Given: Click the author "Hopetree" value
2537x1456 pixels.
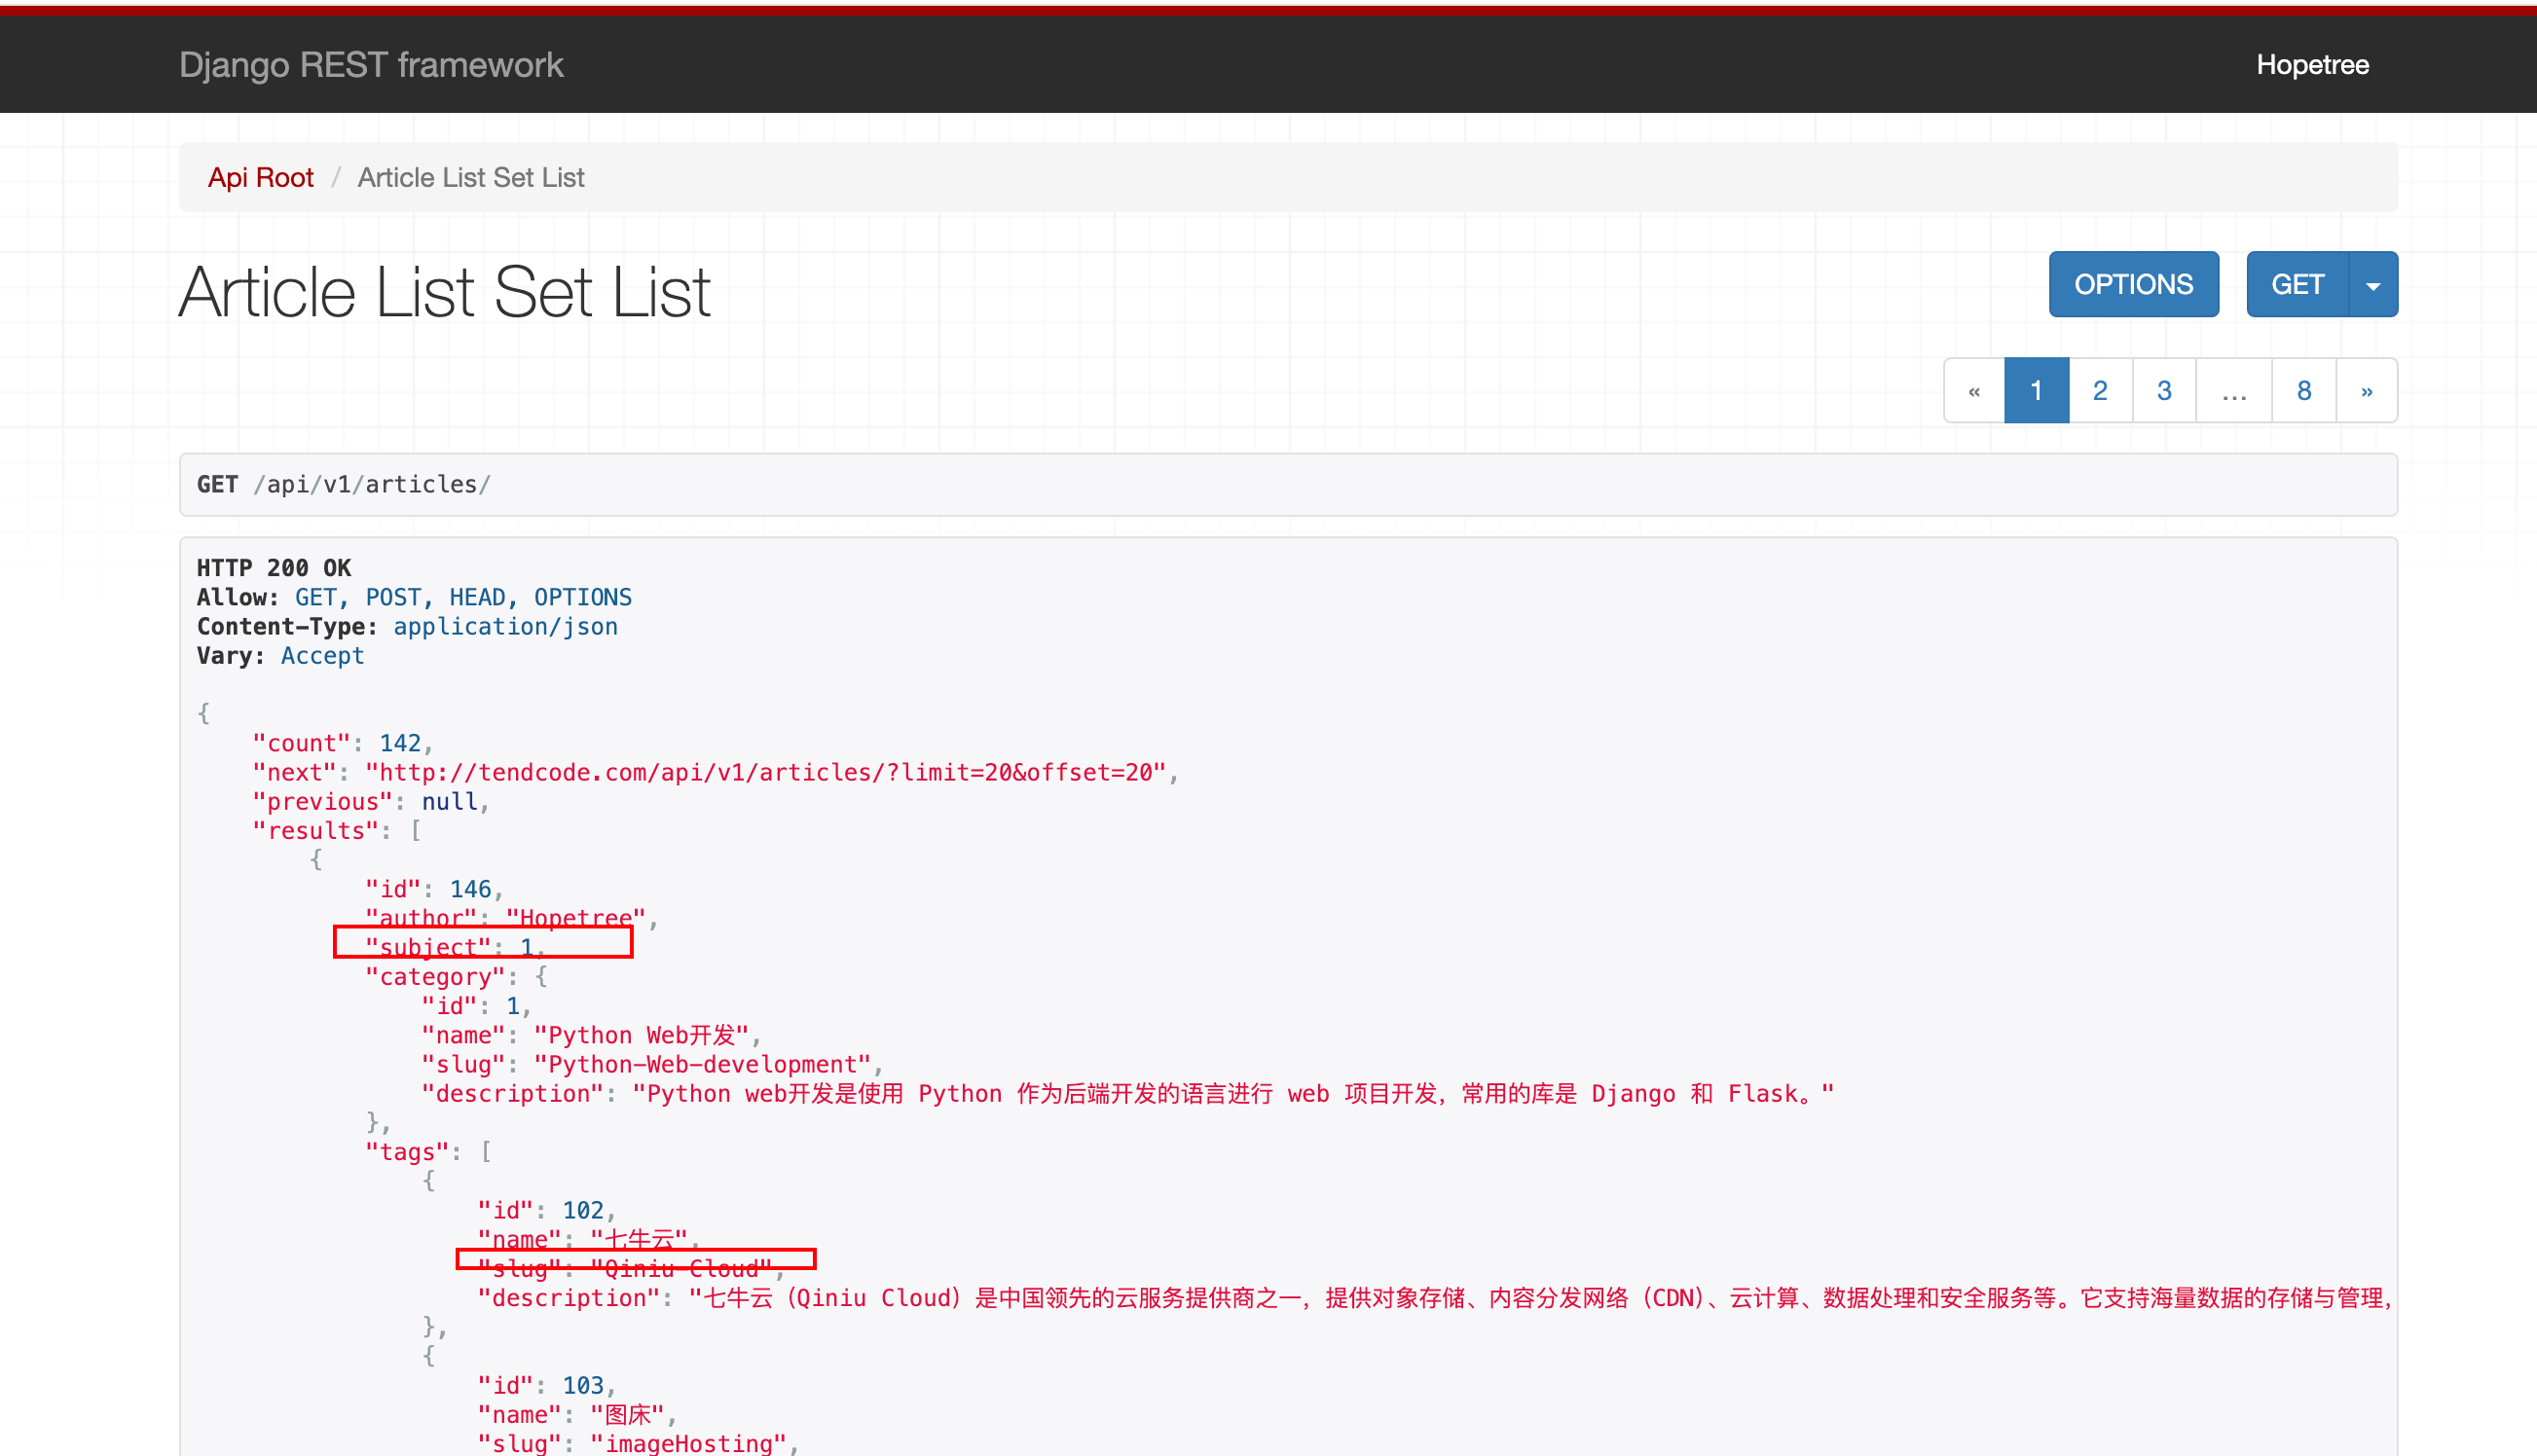Looking at the screenshot, I should (575, 918).
